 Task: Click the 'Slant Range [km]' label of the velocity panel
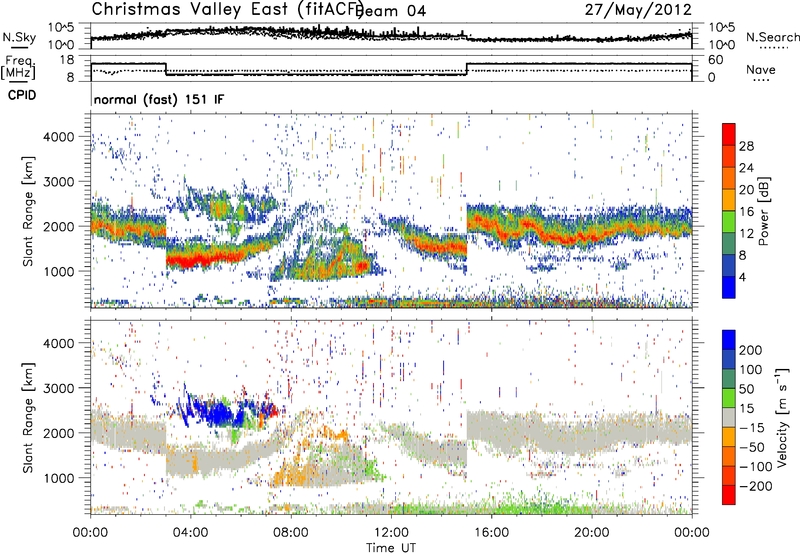(28, 418)
